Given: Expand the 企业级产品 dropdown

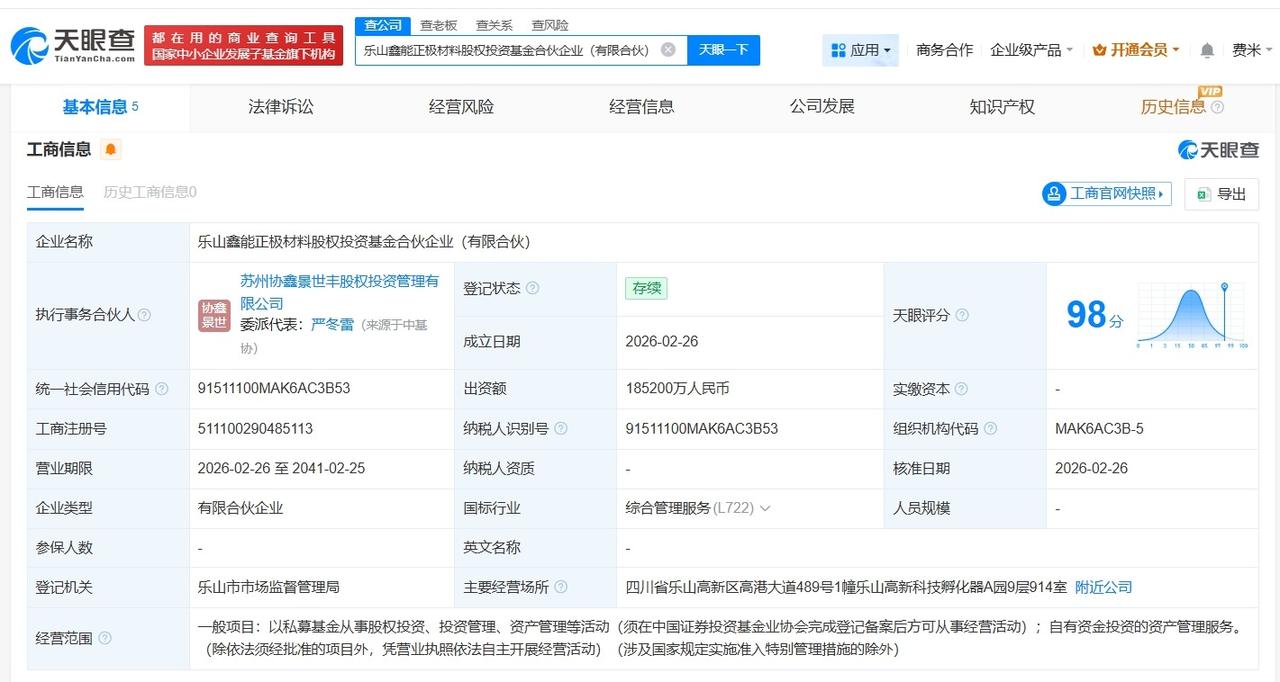Looking at the screenshot, I should (1031, 50).
